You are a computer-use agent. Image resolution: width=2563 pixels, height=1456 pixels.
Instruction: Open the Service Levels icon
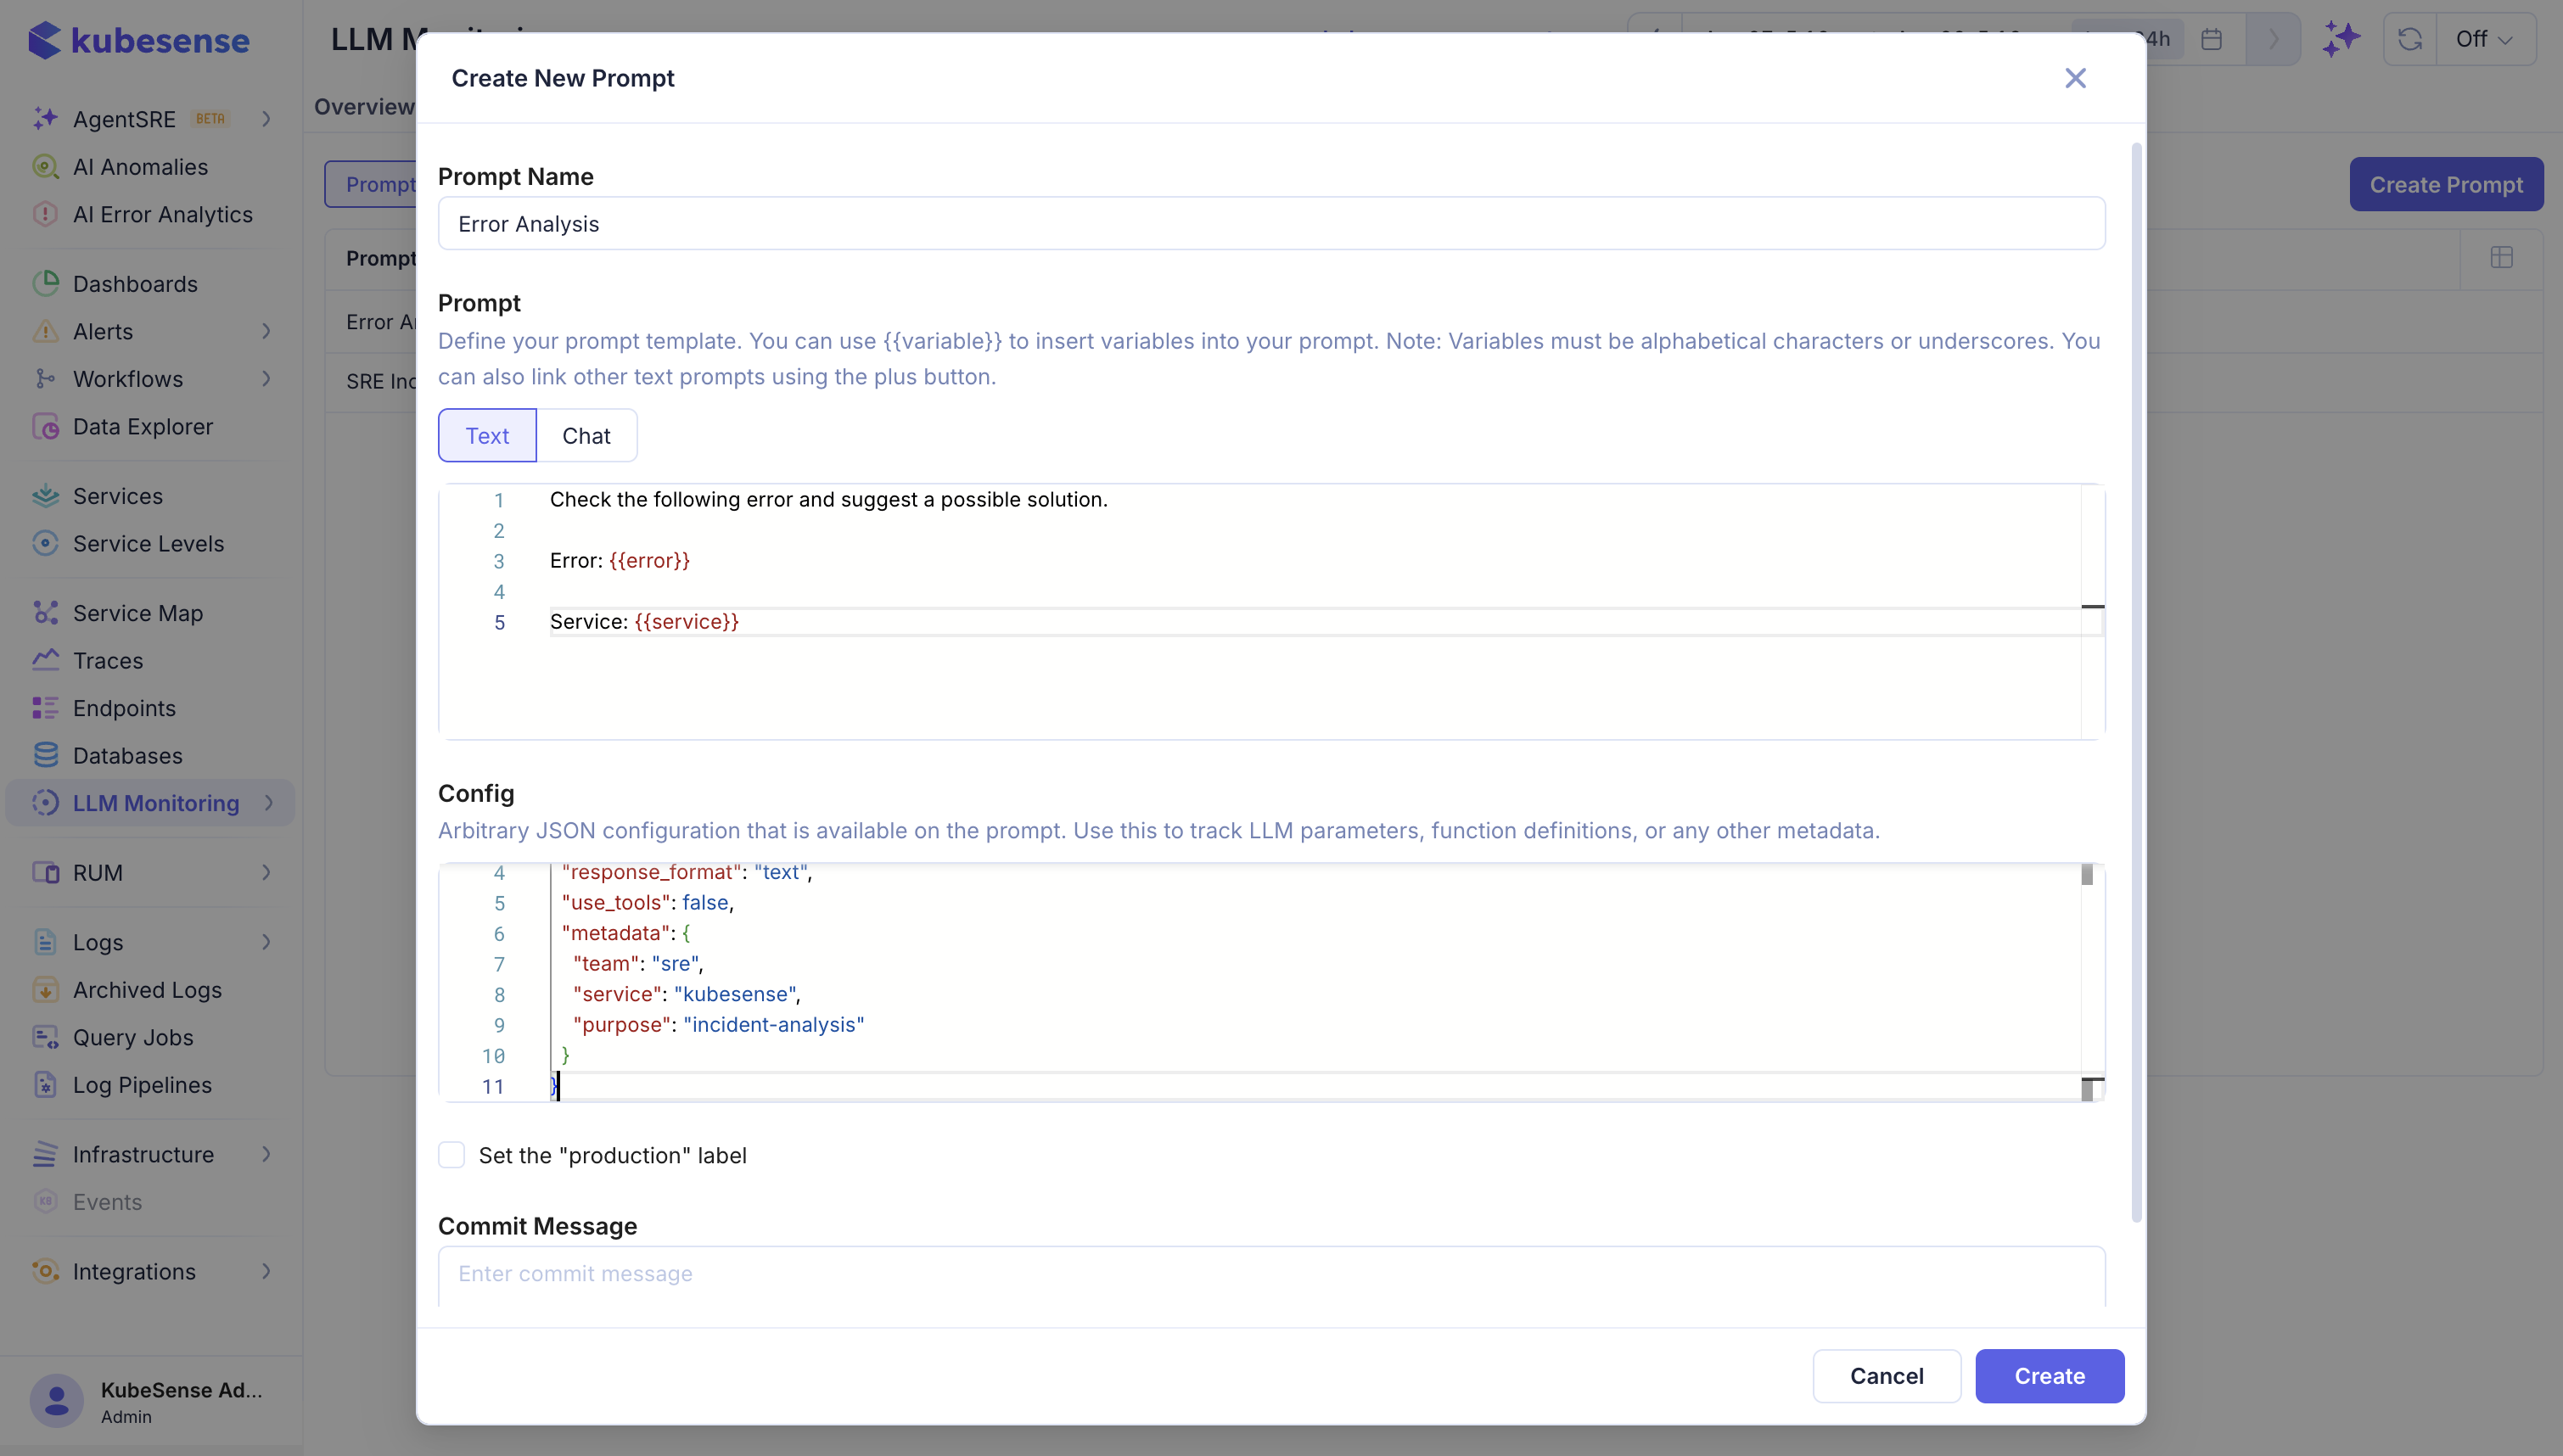click(x=45, y=543)
